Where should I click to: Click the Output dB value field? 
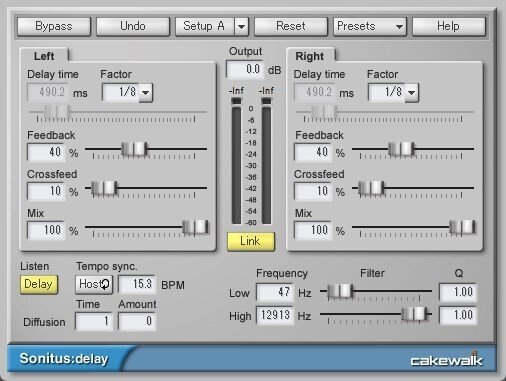click(x=245, y=69)
